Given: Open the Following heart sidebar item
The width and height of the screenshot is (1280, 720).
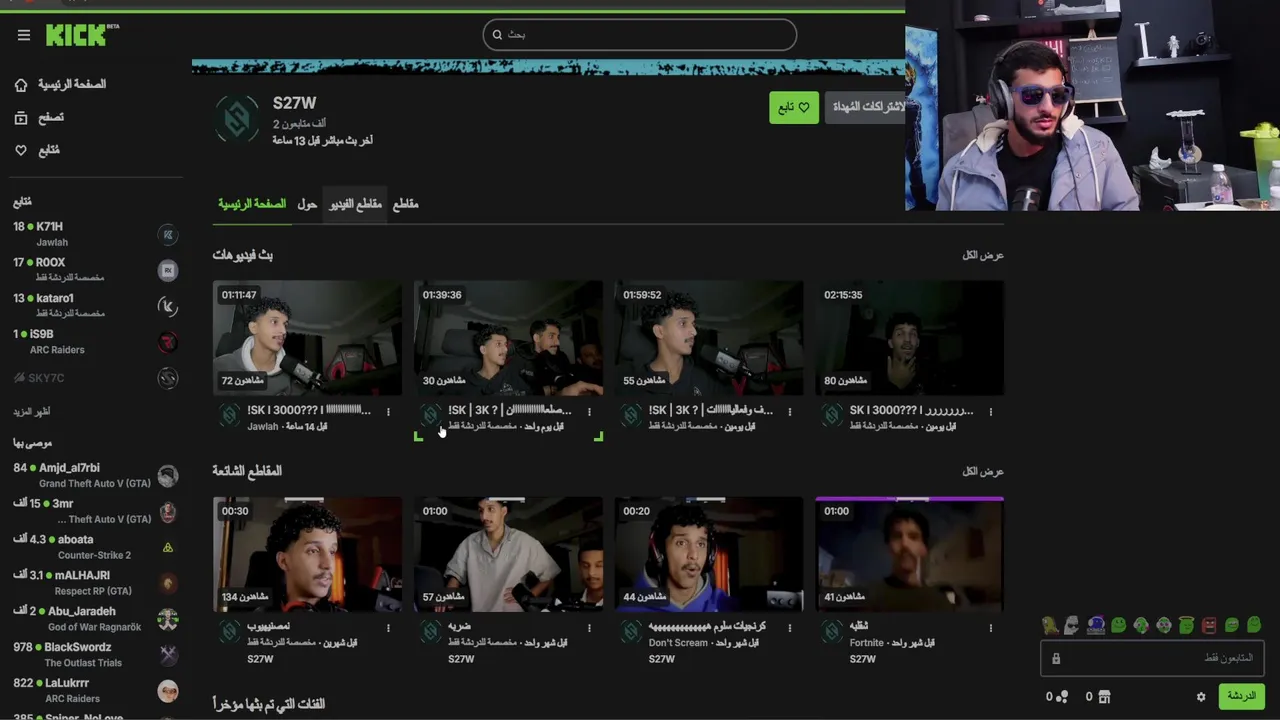Looking at the screenshot, I should click(x=37, y=151).
